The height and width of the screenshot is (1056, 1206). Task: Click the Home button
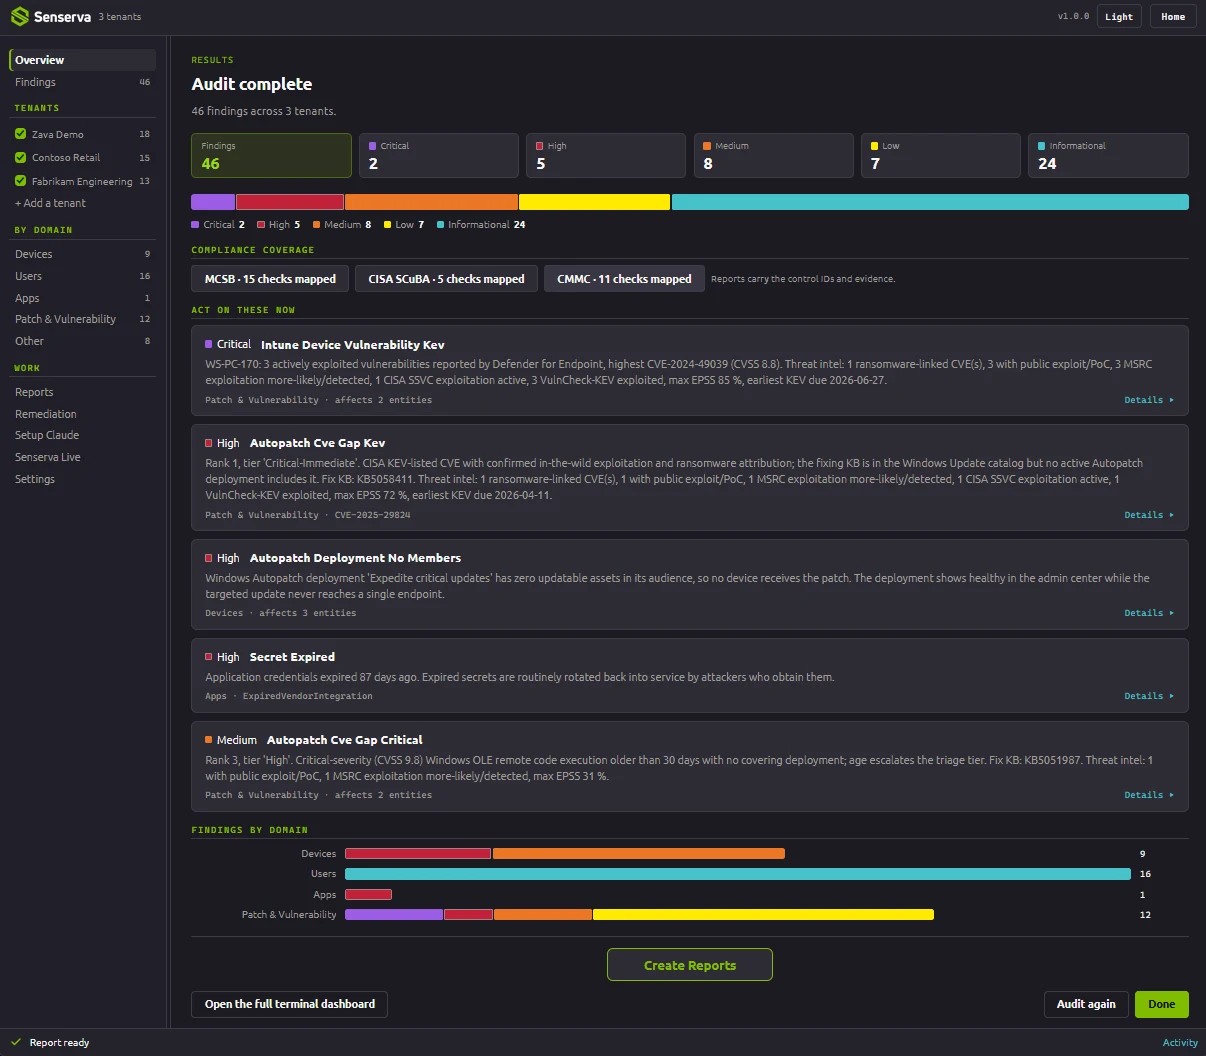click(1173, 17)
